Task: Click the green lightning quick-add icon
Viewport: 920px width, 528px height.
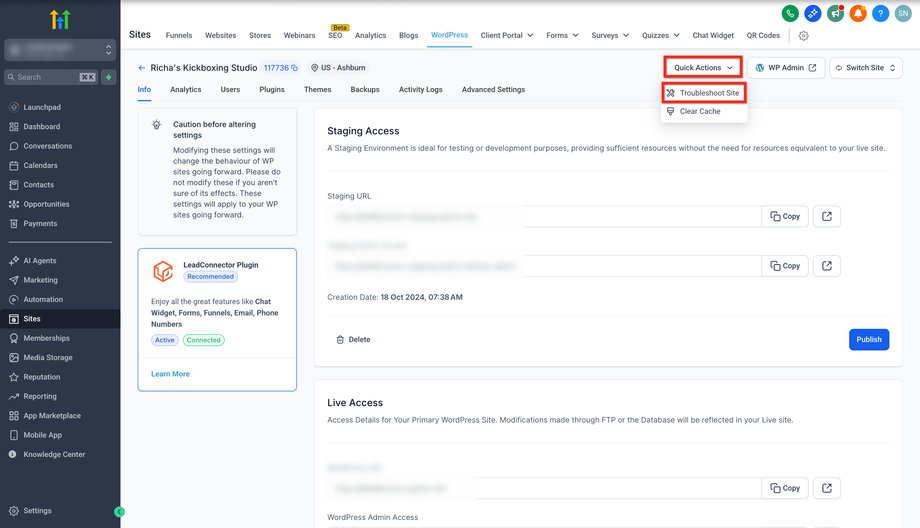Action: [x=109, y=77]
